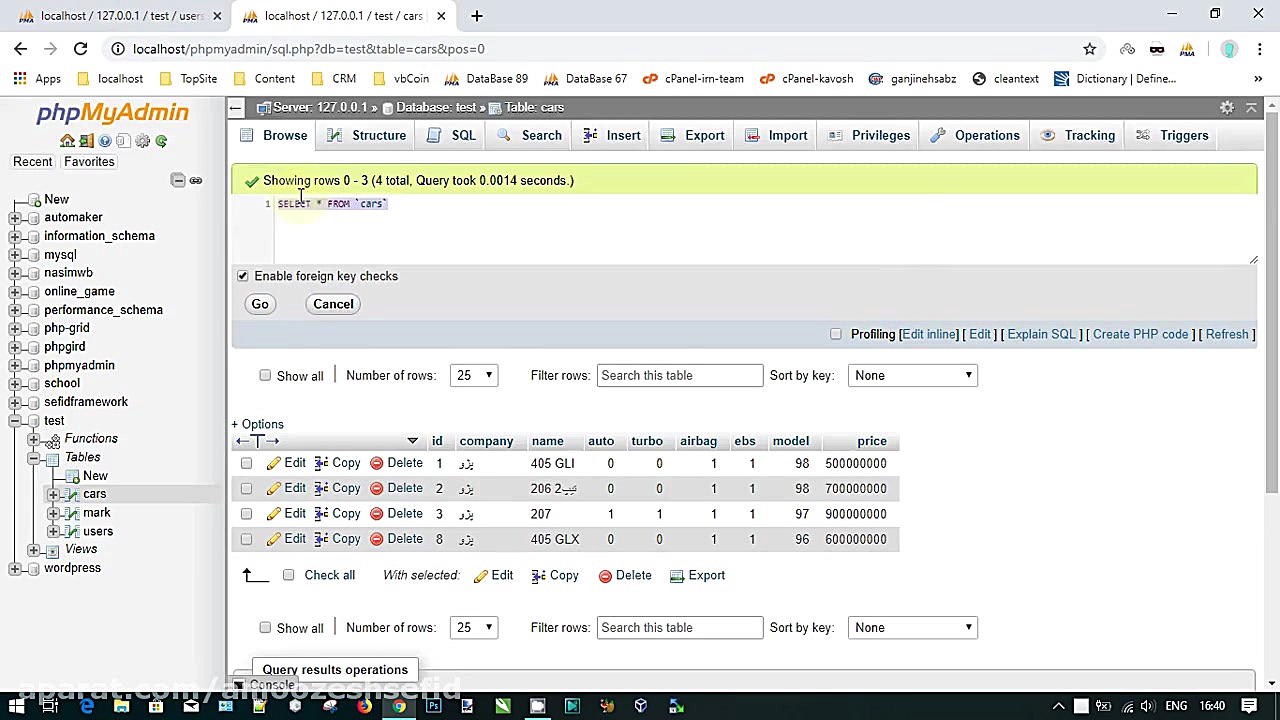Click inside the Search this table field
The height and width of the screenshot is (720, 1280).
pos(679,375)
